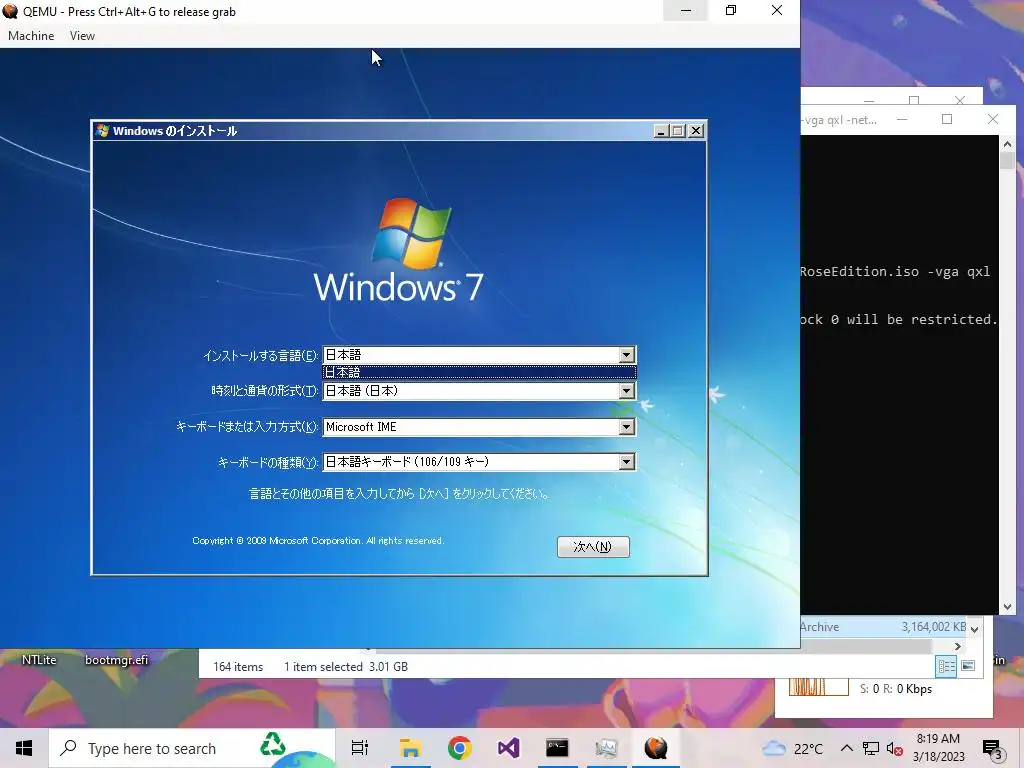Expand the time and currency format dropdown

(626, 391)
